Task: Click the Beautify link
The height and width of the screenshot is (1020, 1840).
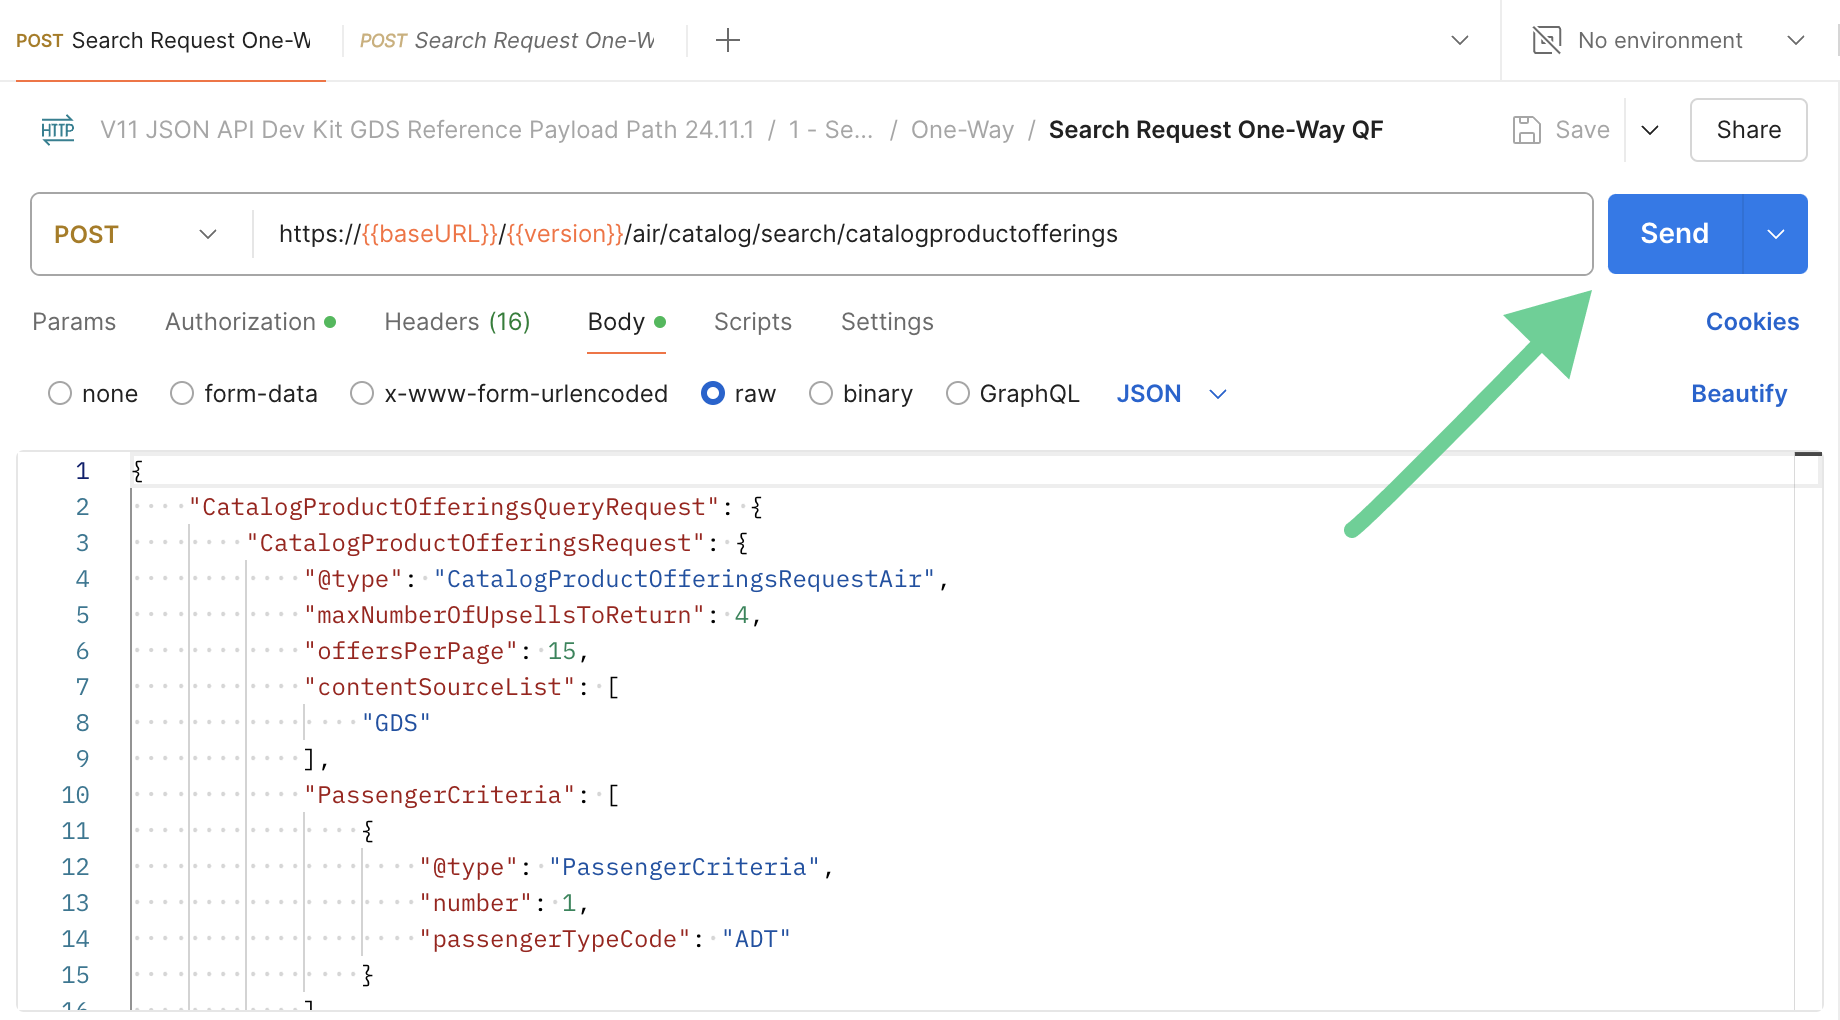Action: pos(1738,394)
